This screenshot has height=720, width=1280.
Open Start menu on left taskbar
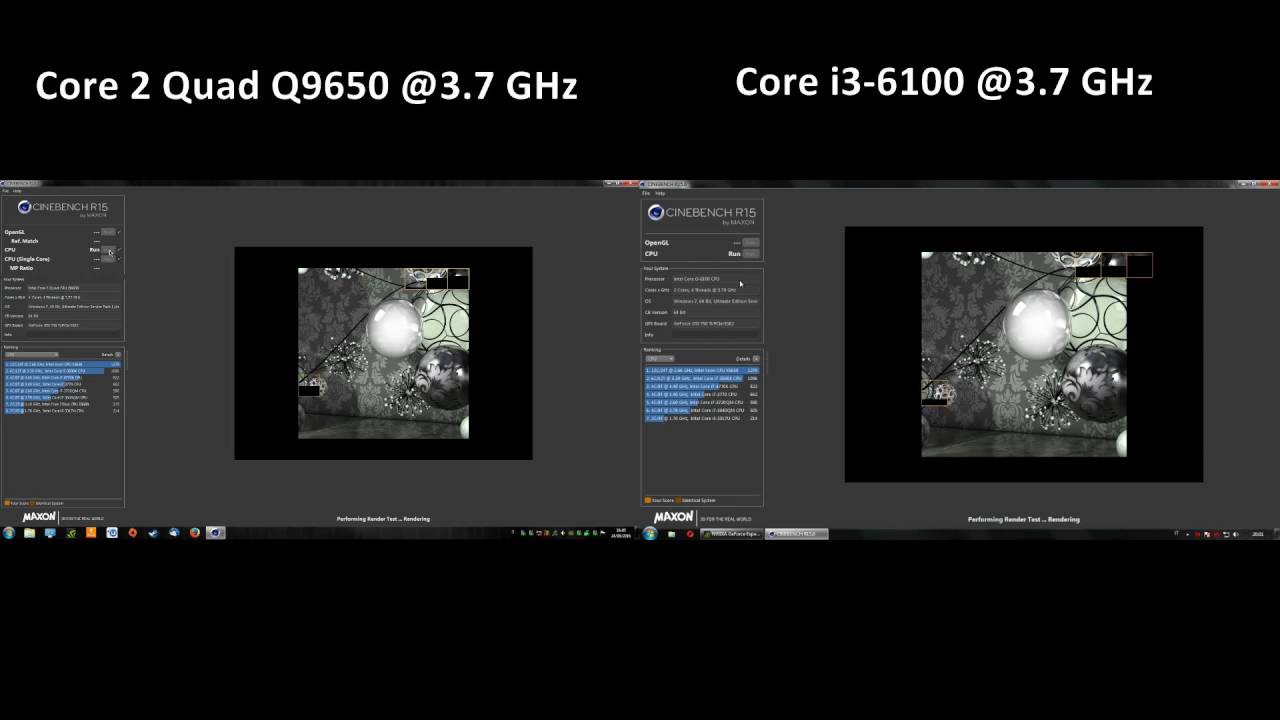click(x=9, y=533)
